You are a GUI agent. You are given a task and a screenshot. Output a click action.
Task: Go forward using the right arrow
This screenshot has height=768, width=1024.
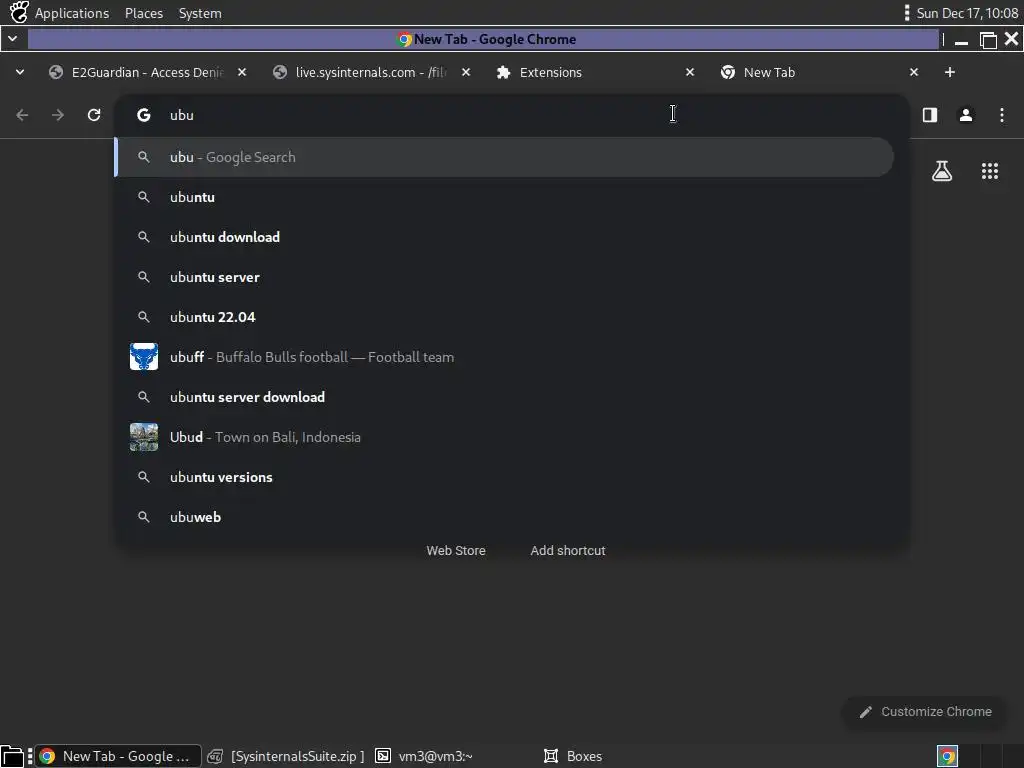point(58,115)
